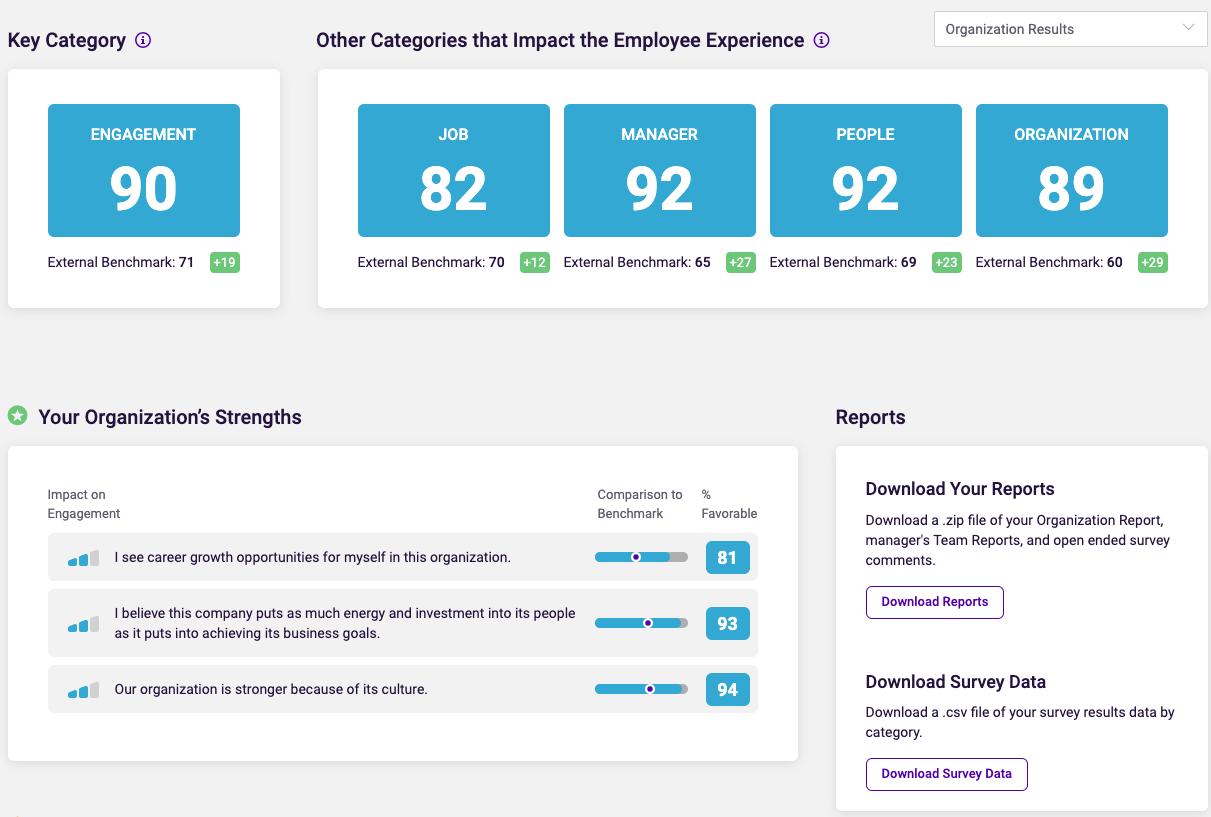This screenshot has height=817, width=1211.
Task: Click impact bars icon for culture statement
Action: (84, 690)
